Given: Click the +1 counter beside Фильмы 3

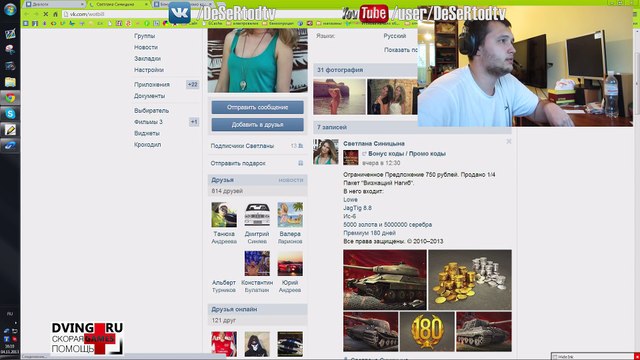Looking at the screenshot, I should point(194,122).
